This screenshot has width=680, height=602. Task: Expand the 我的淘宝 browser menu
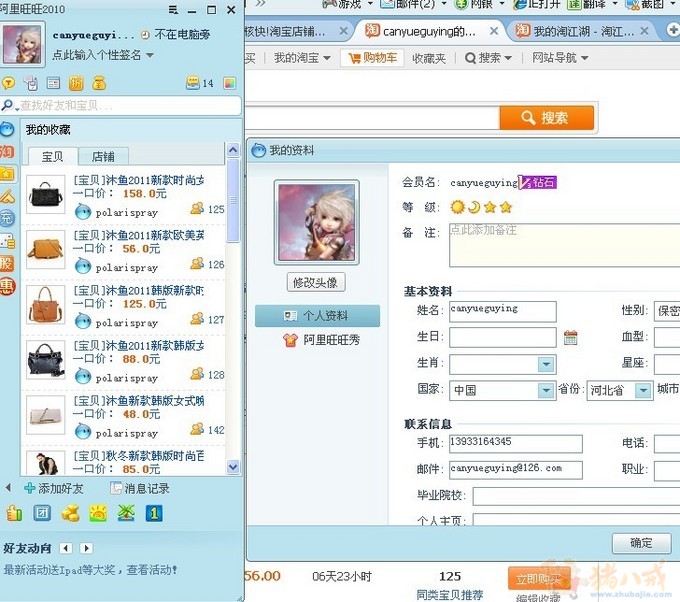(x=302, y=58)
